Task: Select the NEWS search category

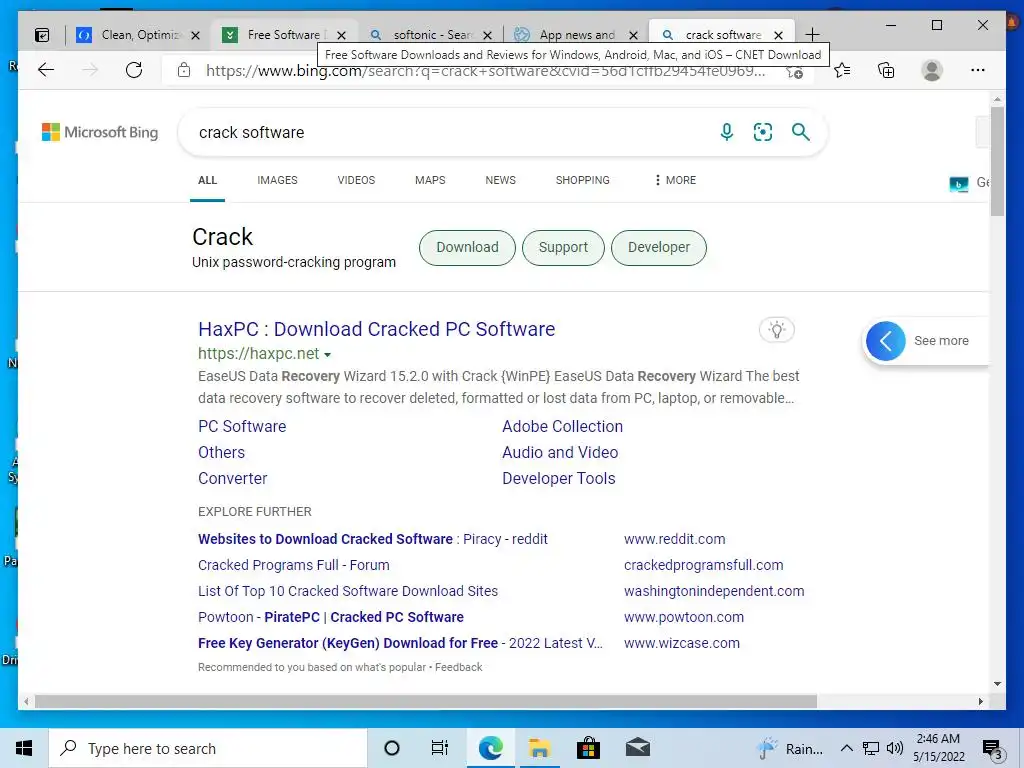Action: [x=500, y=180]
